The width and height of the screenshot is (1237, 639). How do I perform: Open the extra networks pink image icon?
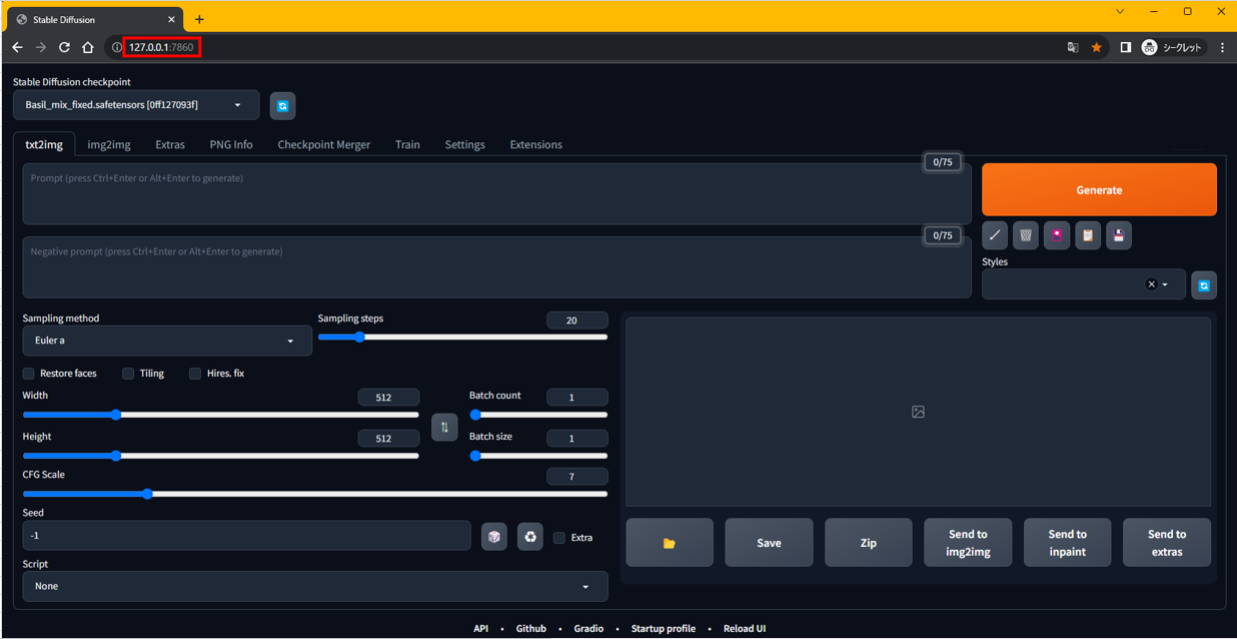(x=1056, y=235)
